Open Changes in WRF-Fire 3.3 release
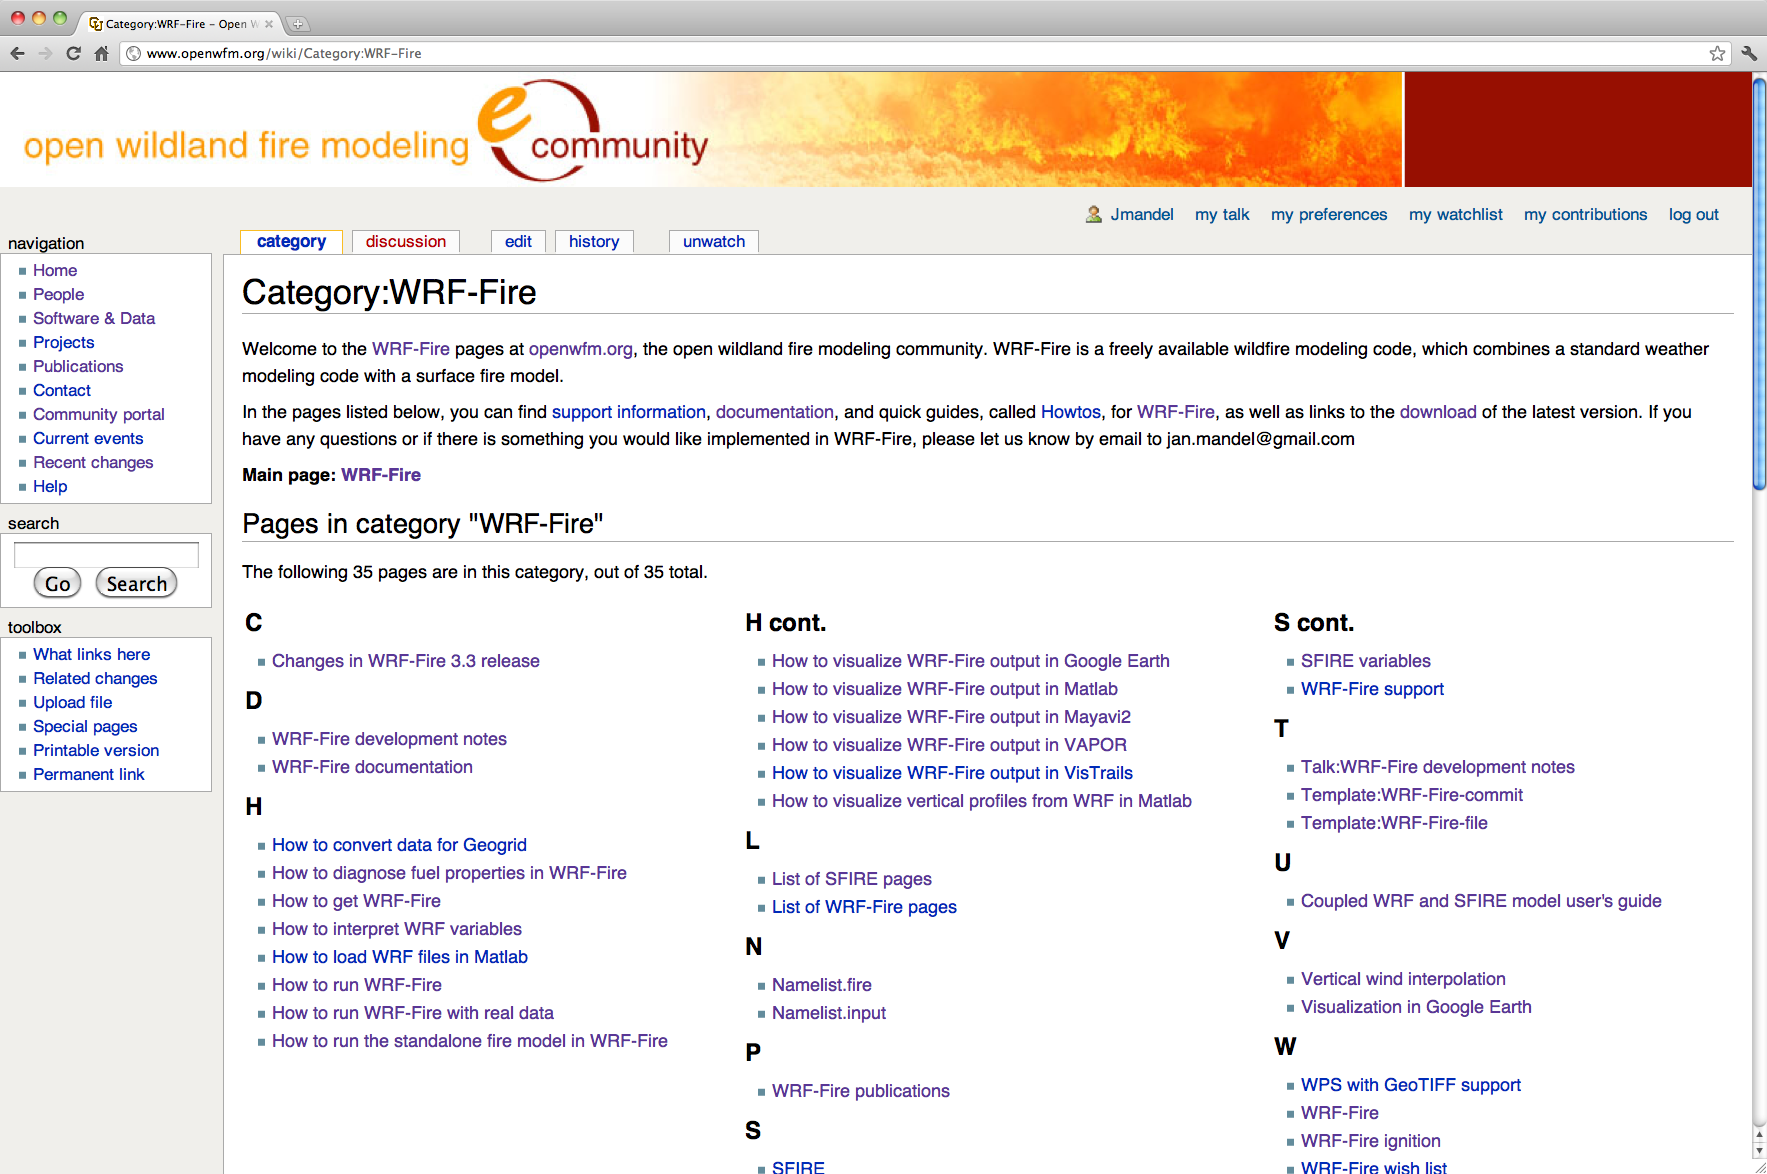 [x=406, y=661]
